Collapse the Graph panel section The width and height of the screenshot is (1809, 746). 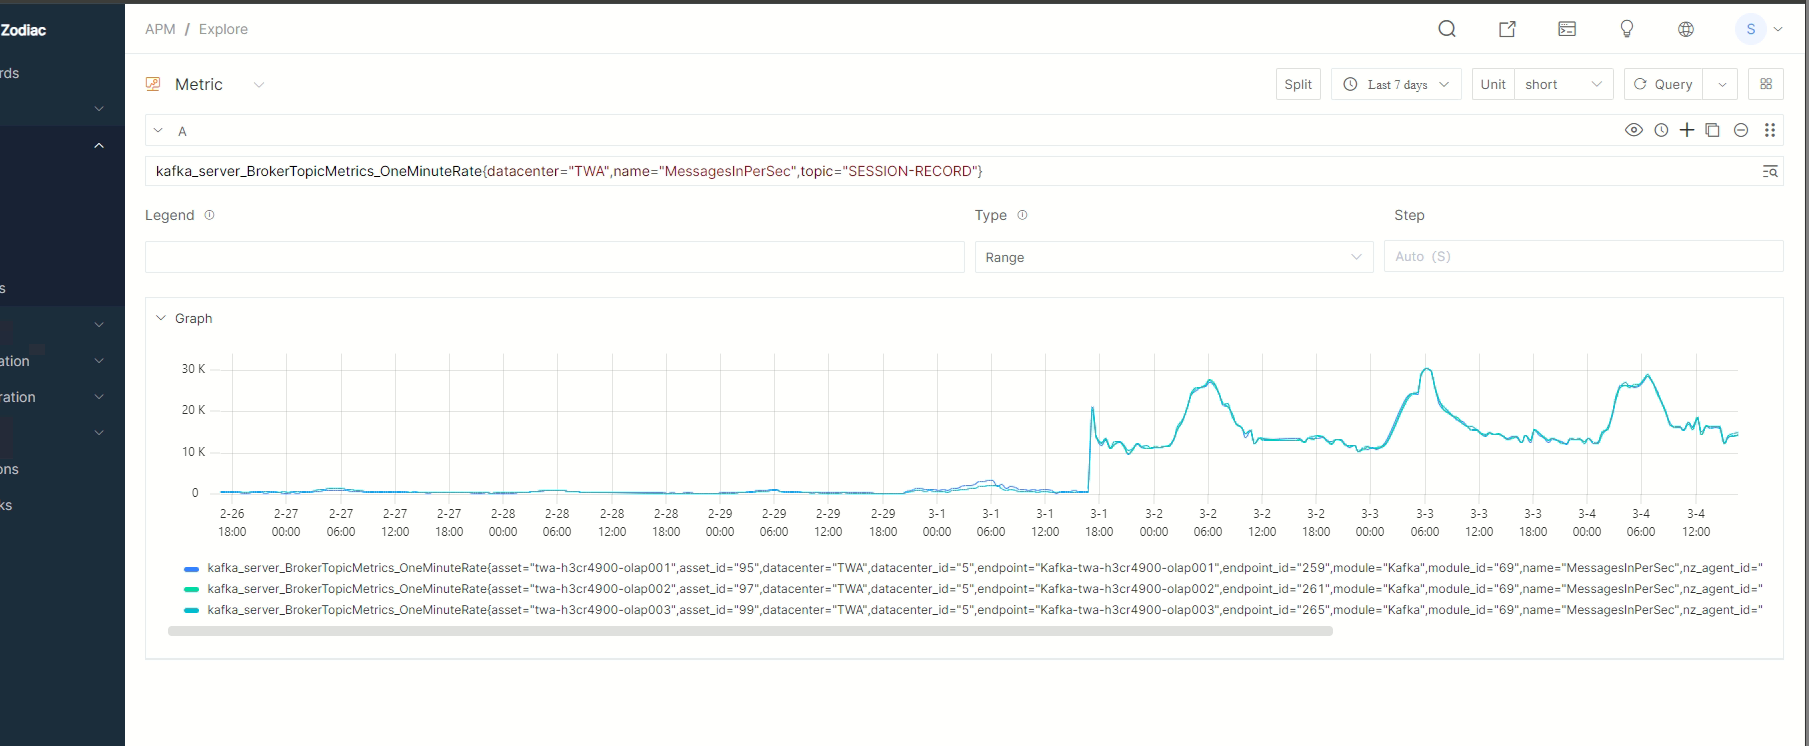coord(161,318)
